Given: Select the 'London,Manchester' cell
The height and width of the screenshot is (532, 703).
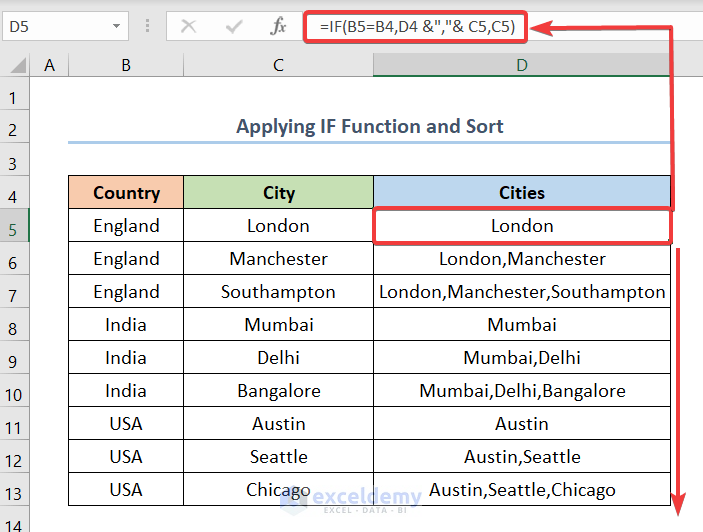Looking at the screenshot, I should pyautogui.click(x=522, y=259).
